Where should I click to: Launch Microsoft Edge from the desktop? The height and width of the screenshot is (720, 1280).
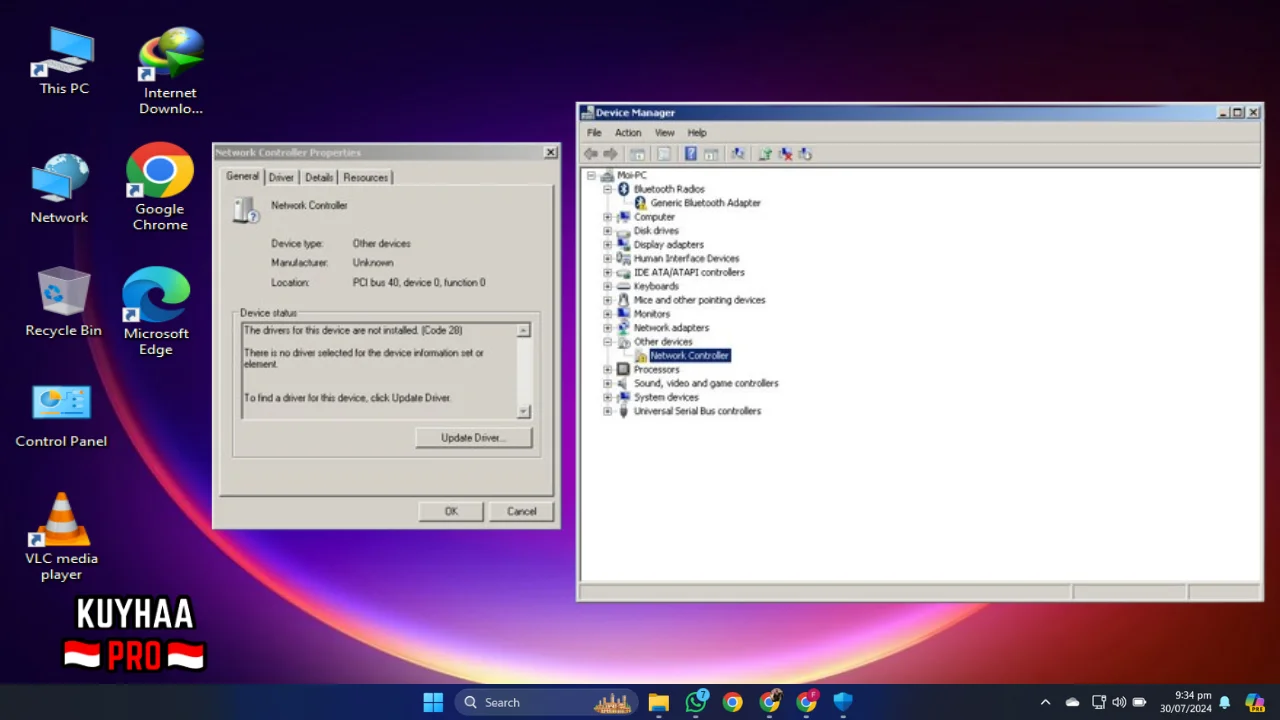coord(156,311)
